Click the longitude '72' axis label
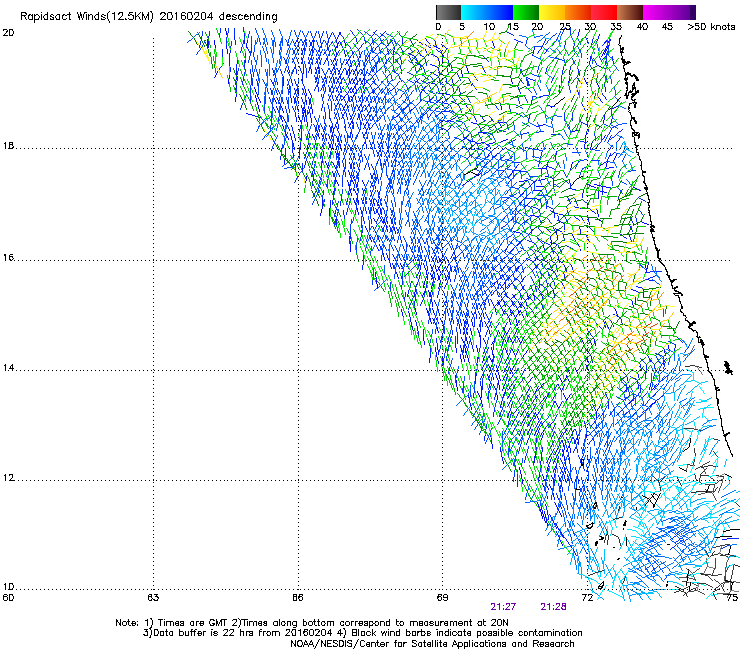The image size is (740, 650). point(587,597)
